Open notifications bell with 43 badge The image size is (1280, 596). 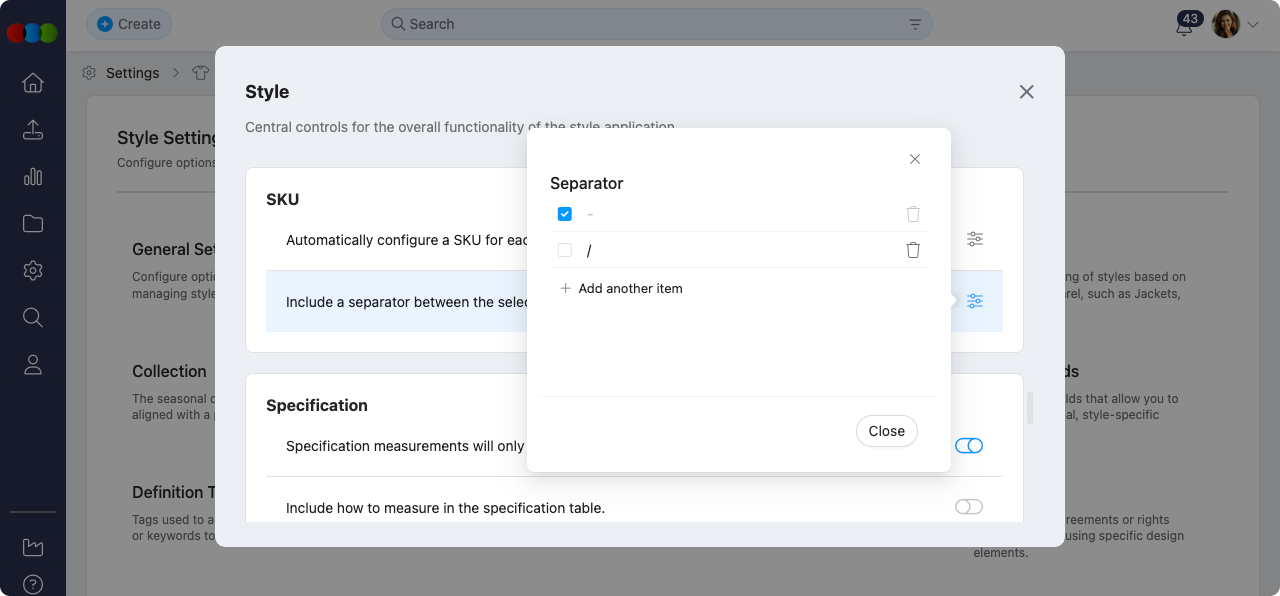pyautogui.click(x=1184, y=26)
